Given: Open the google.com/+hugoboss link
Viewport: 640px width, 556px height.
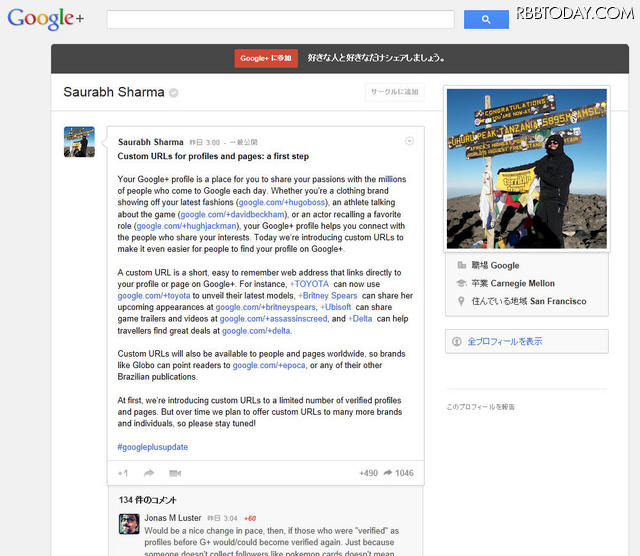Looking at the screenshot, I should coord(282,202).
